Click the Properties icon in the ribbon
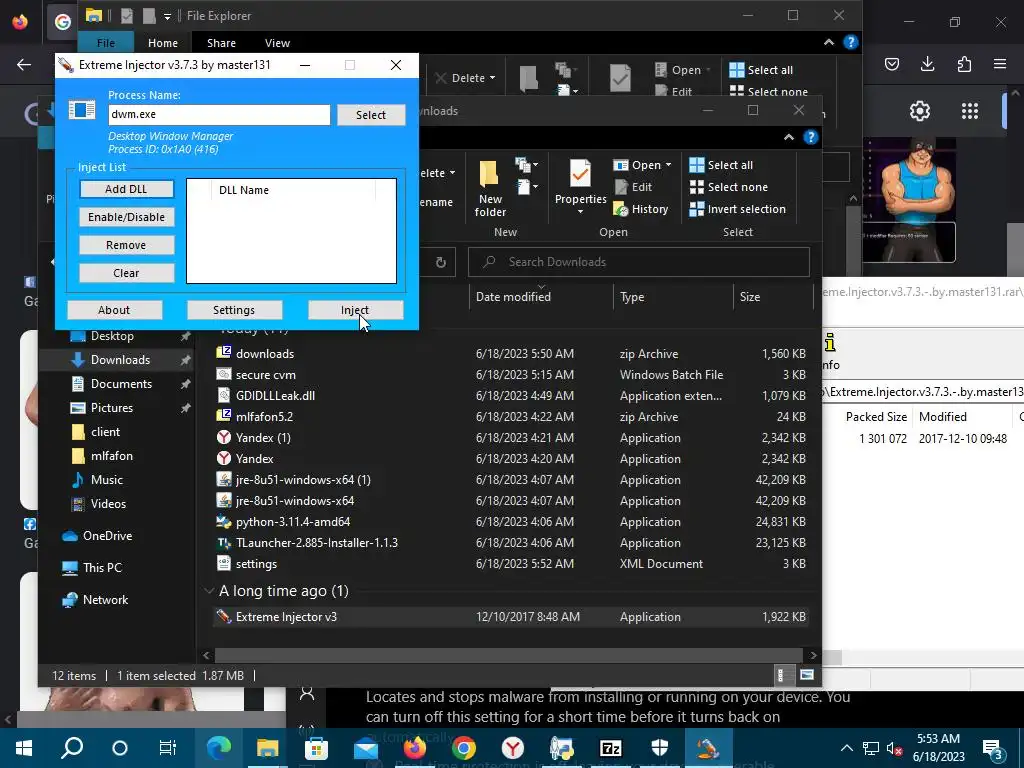1024x768 pixels. tap(580, 176)
